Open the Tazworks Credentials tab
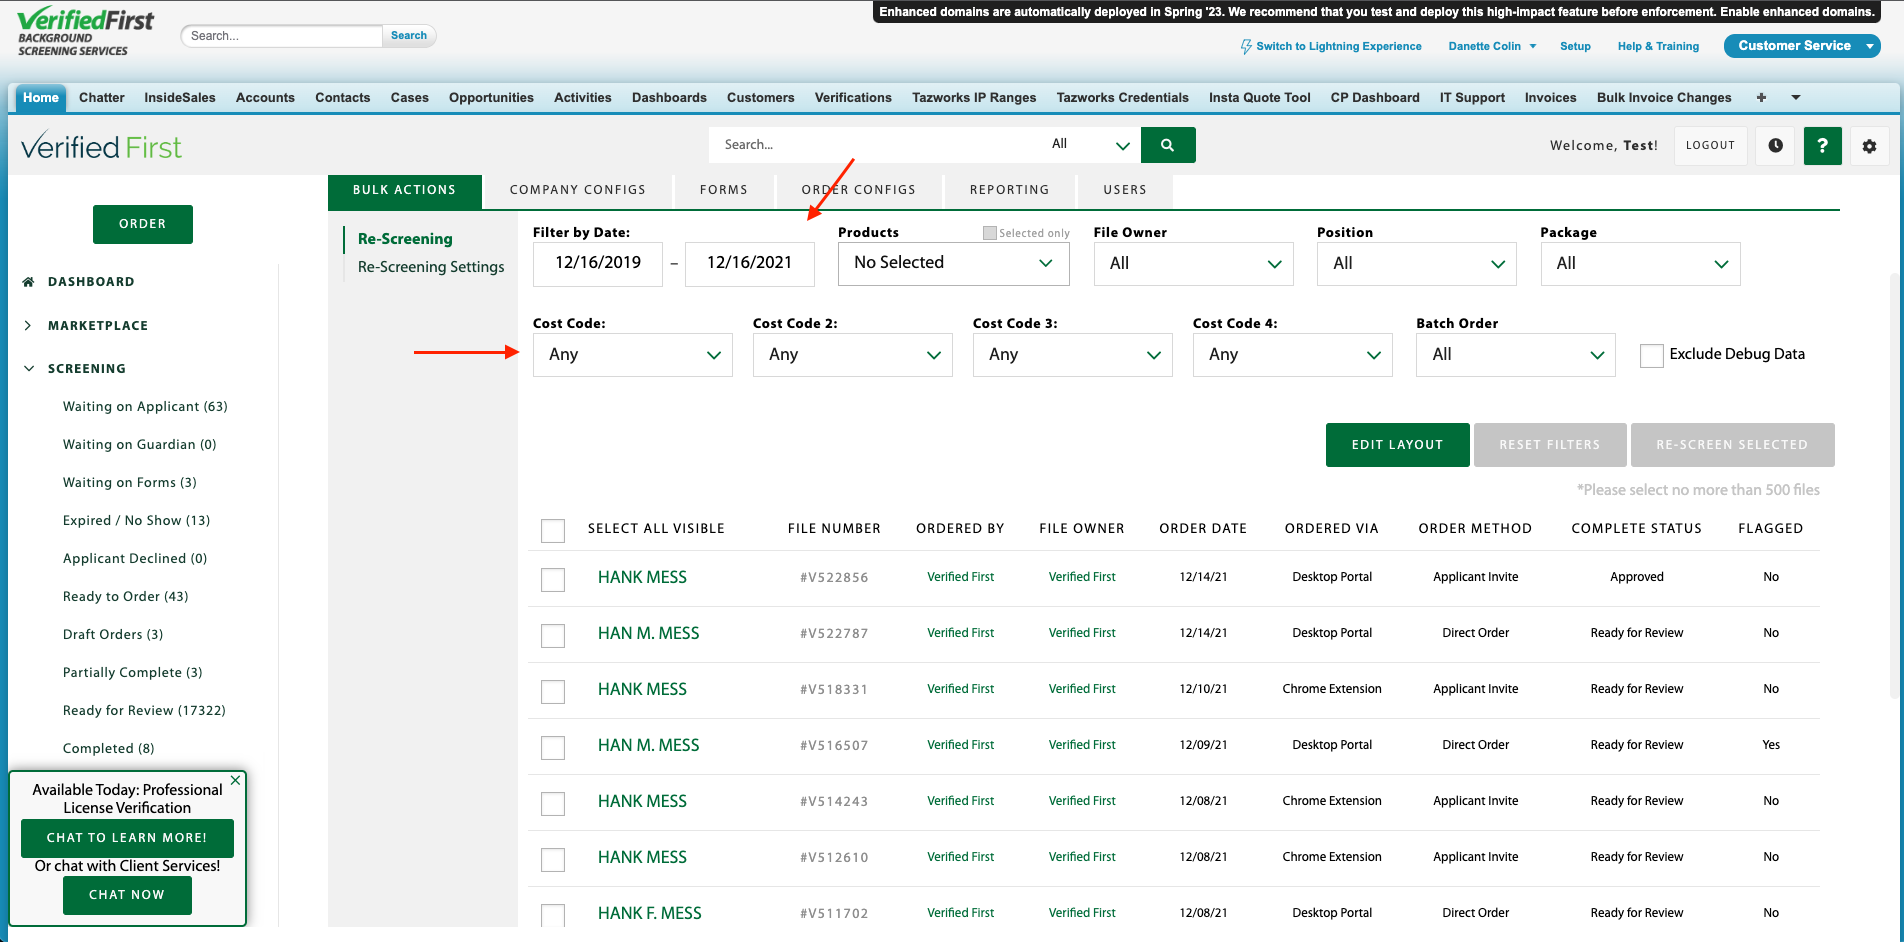Image resolution: width=1904 pixels, height=942 pixels. pyautogui.click(x=1123, y=97)
